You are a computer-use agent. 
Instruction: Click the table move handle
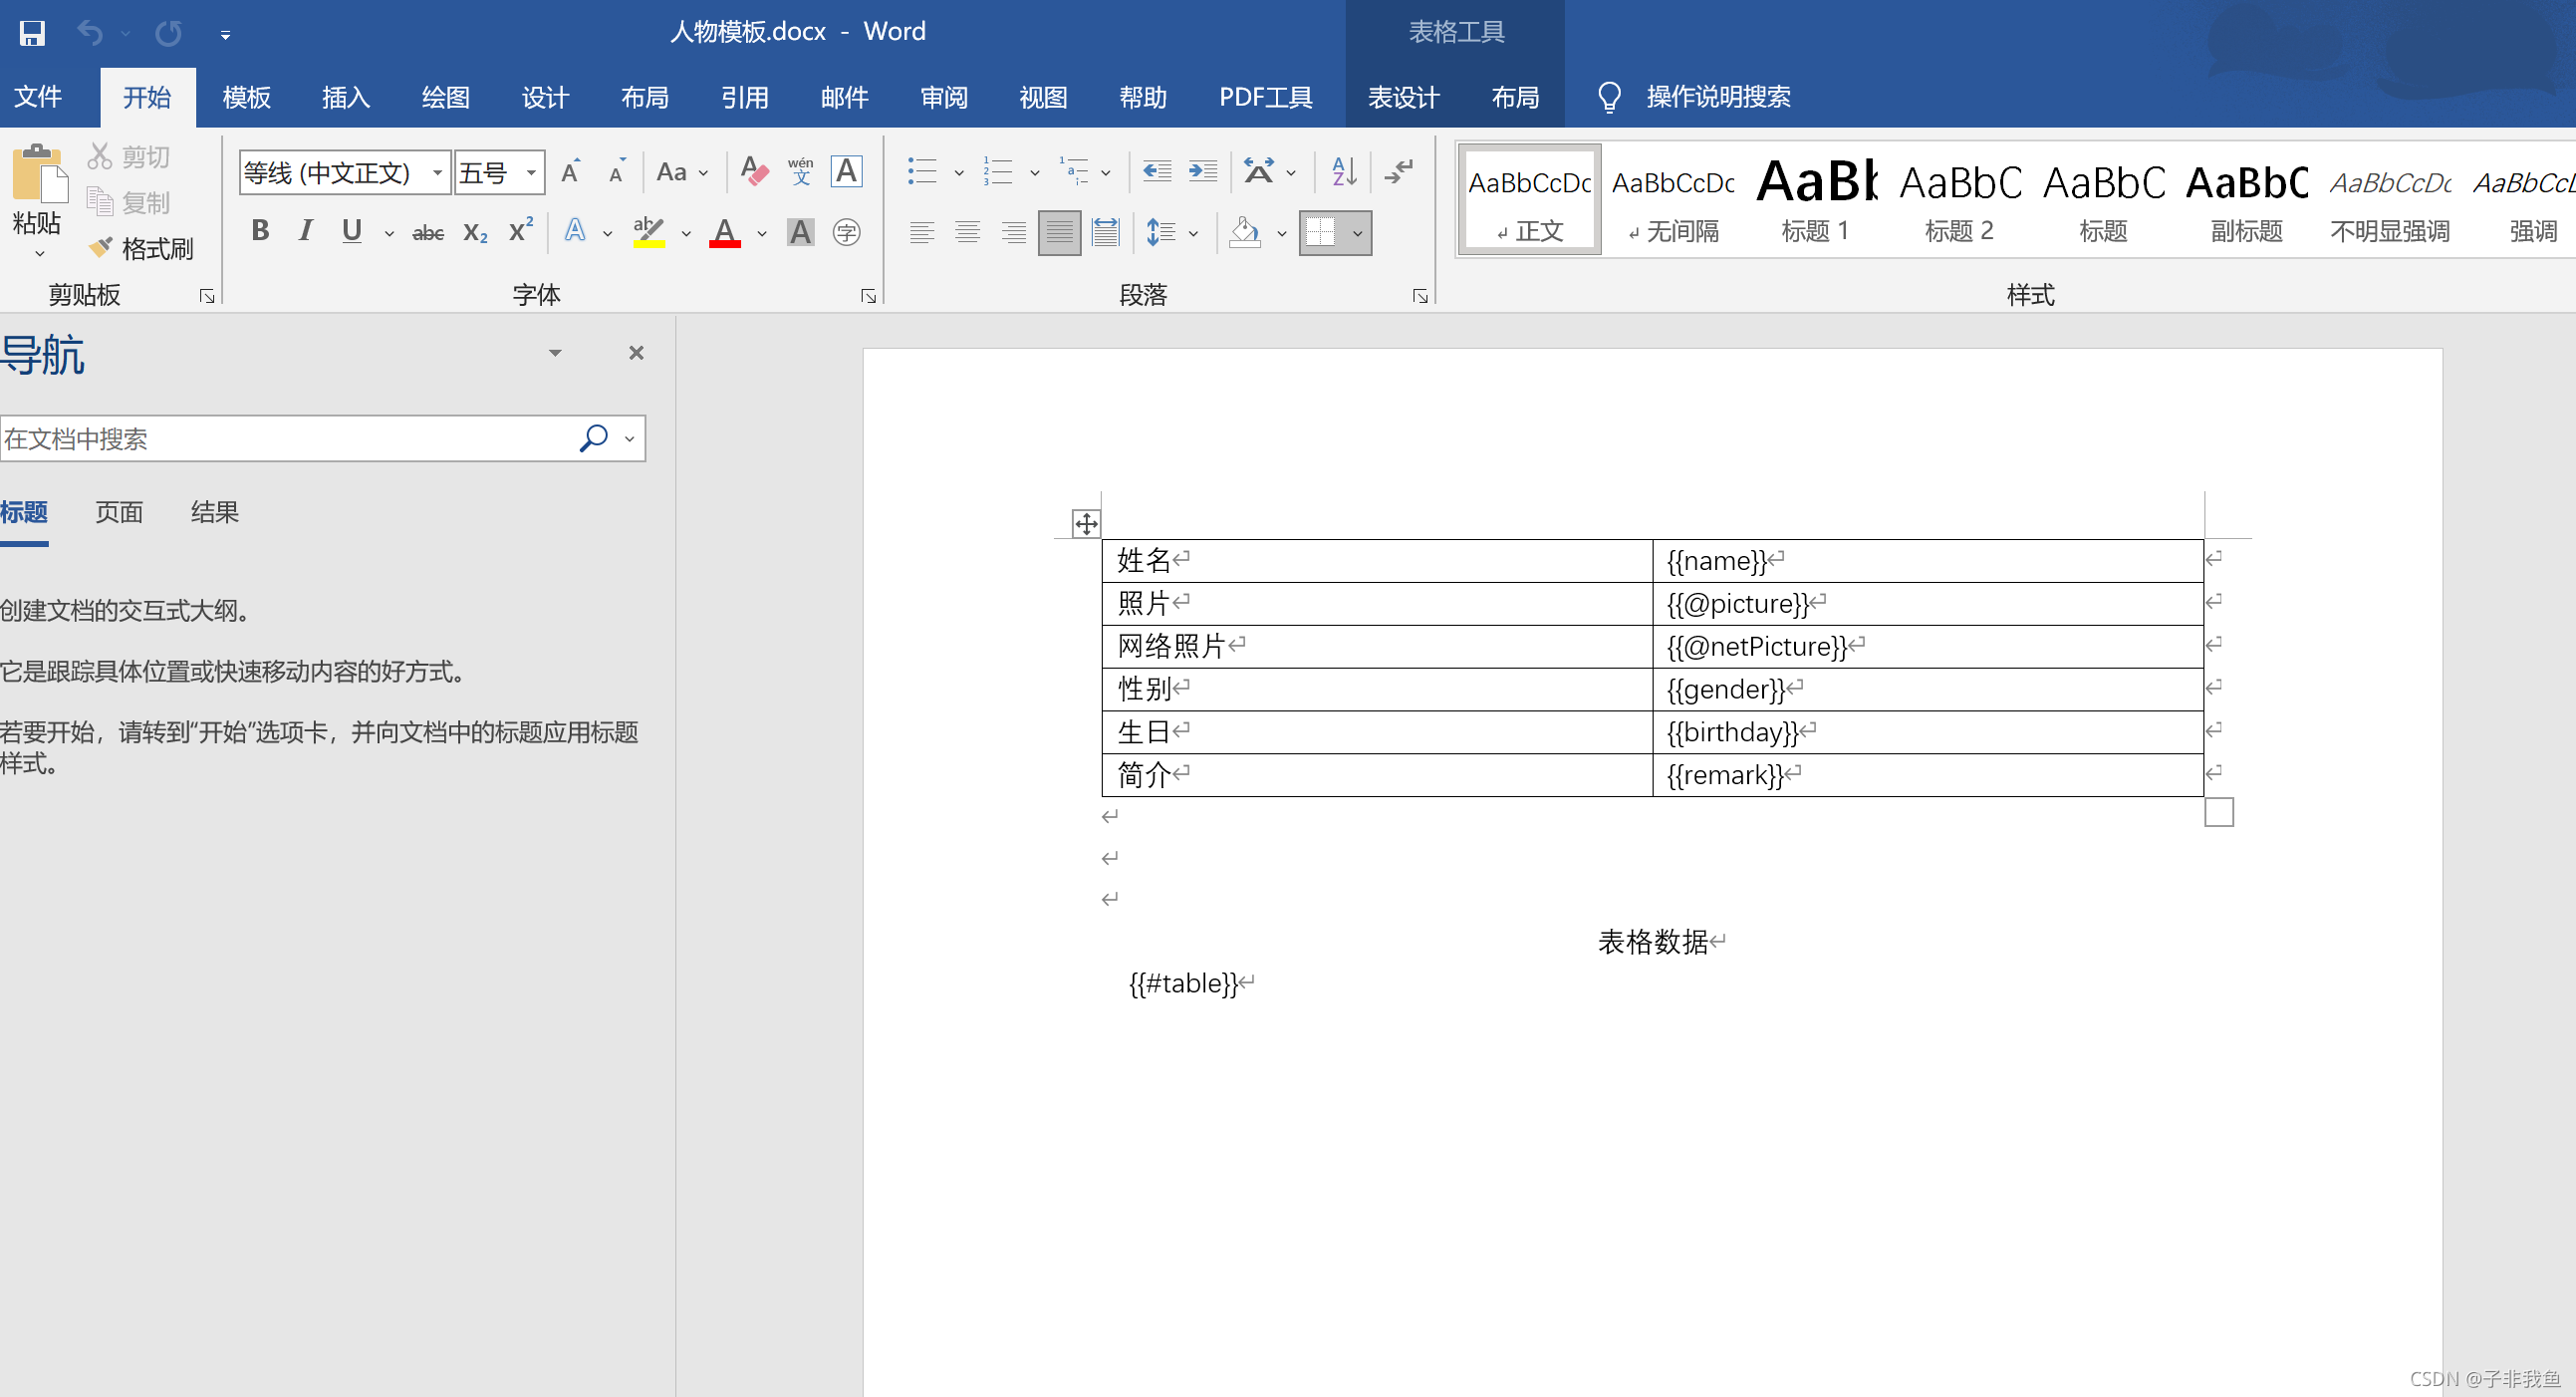[1085, 523]
